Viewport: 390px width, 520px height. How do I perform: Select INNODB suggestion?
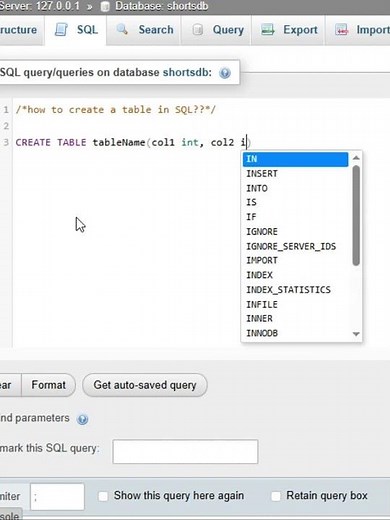tap(295, 333)
